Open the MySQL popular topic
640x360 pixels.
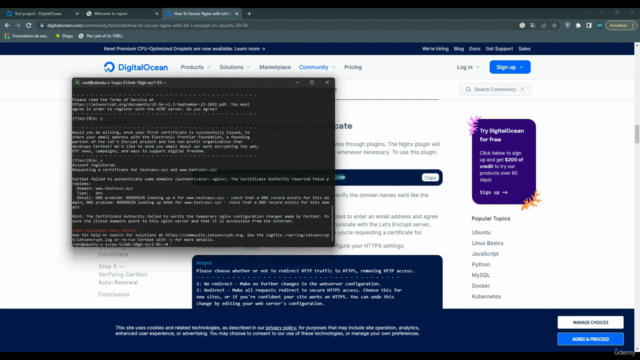coord(480,275)
